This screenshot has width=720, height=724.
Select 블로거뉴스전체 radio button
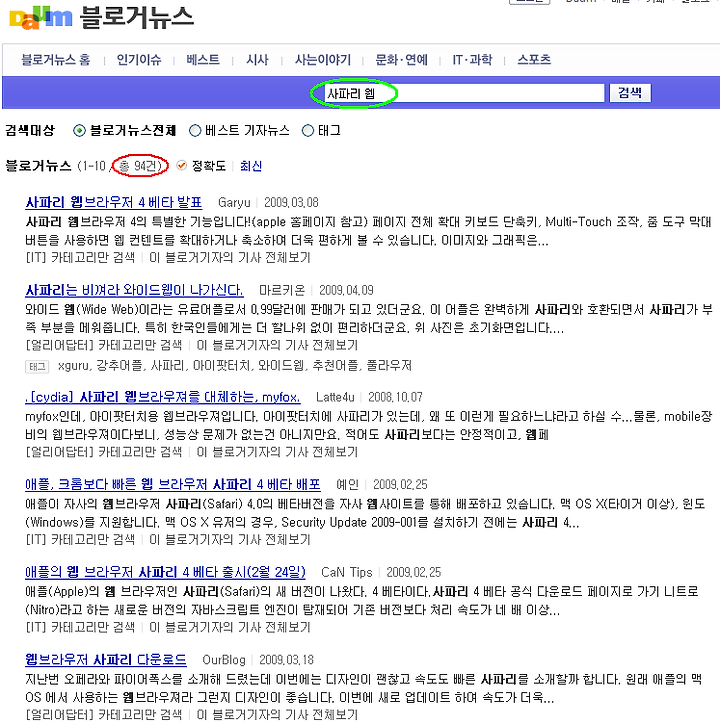(79, 131)
